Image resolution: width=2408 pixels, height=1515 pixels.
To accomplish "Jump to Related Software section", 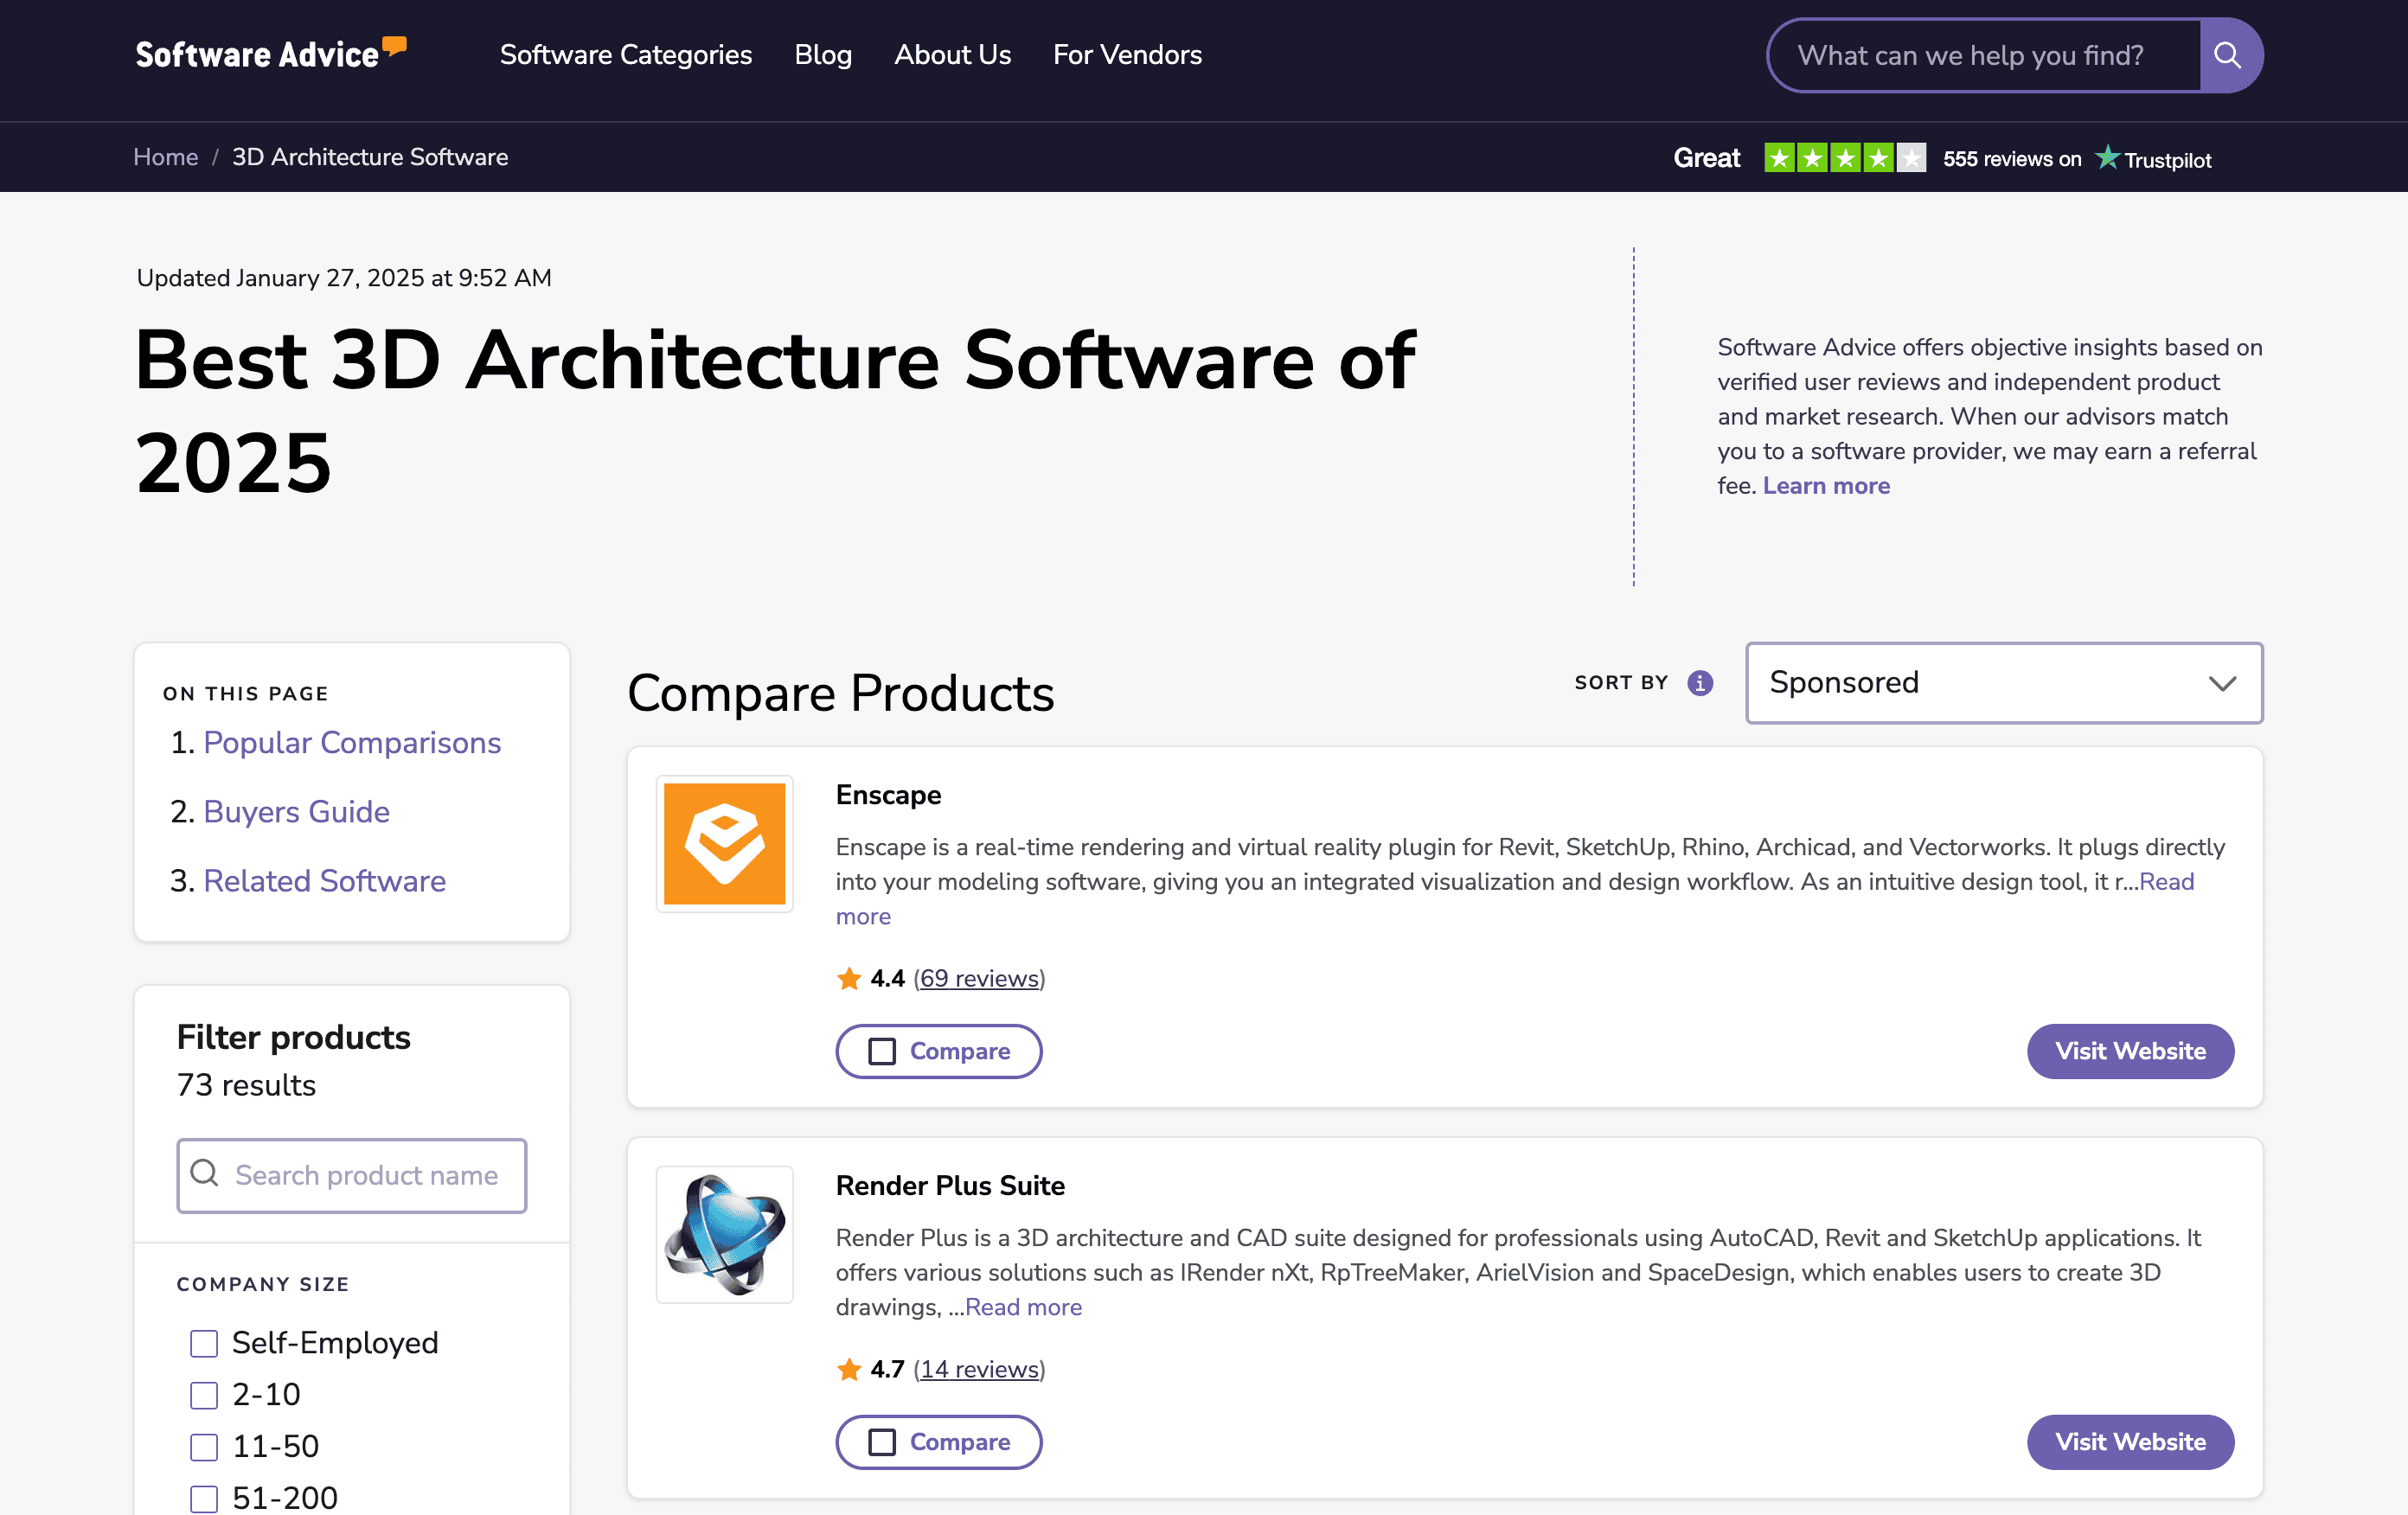I will 325,881.
